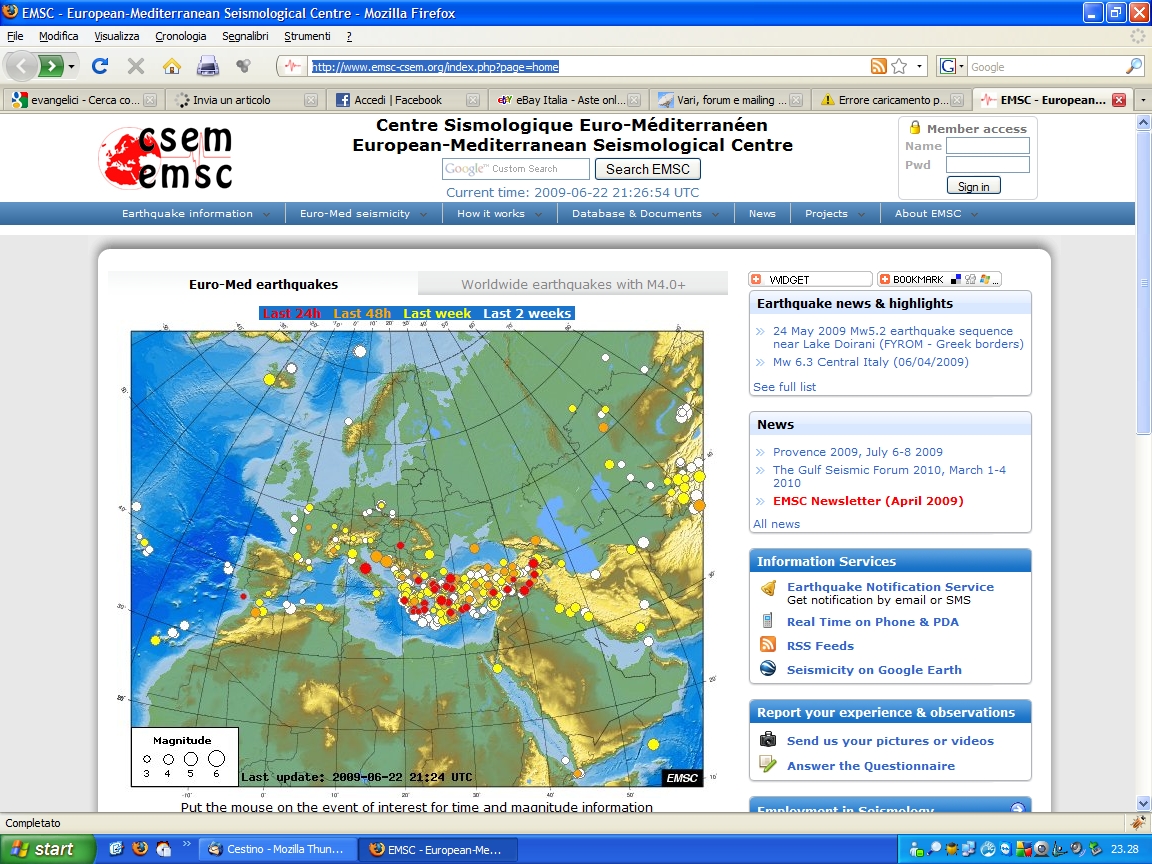Click the Windows start button
The width and height of the screenshot is (1152, 864).
point(47,849)
